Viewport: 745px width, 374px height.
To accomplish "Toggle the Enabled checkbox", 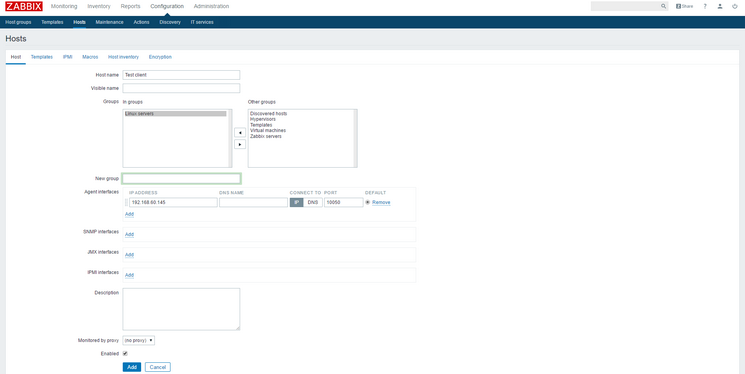I will [125, 354].
